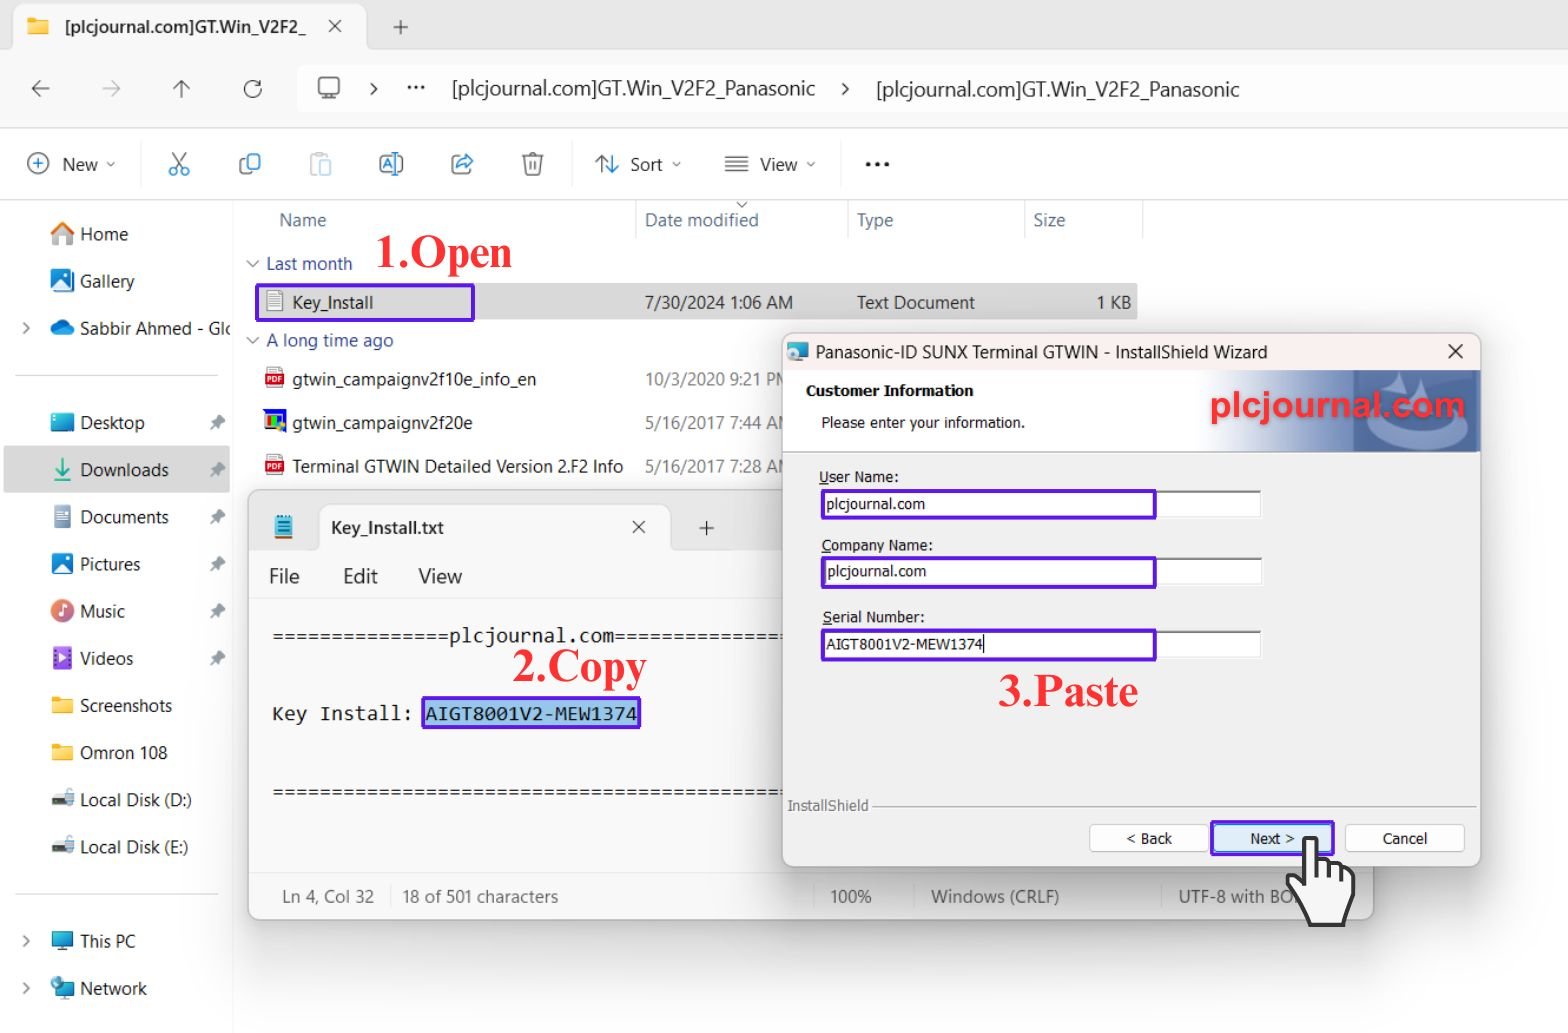Click the Copy icon in Explorer toolbar
The image size is (1568, 1033).
pyautogui.click(x=250, y=164)
